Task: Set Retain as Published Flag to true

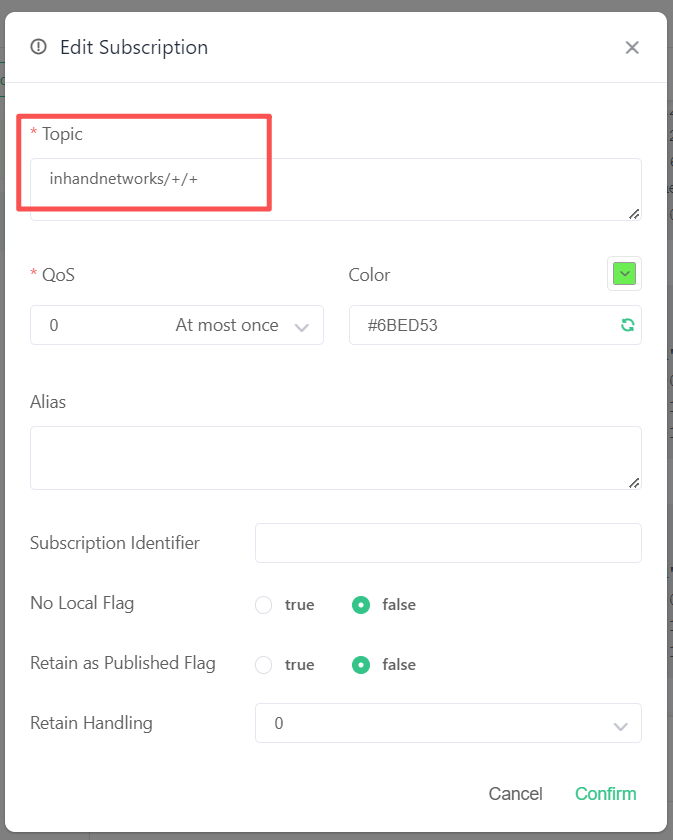Action: click(264, 665)
